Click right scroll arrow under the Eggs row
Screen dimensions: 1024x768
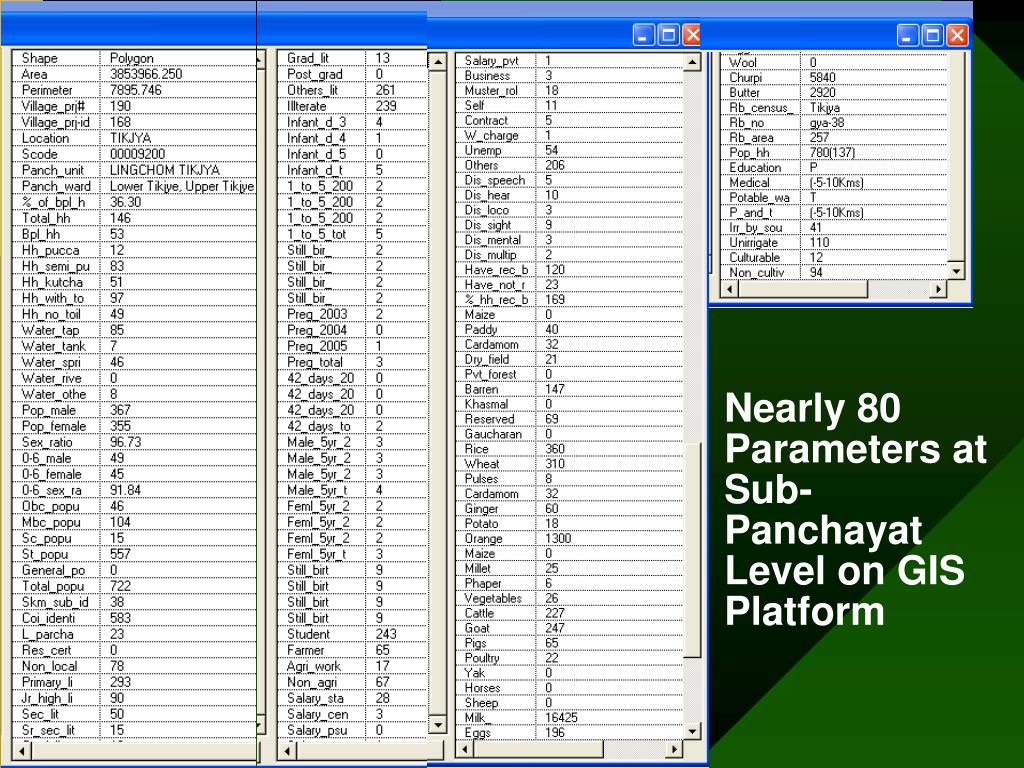point(674,749)
